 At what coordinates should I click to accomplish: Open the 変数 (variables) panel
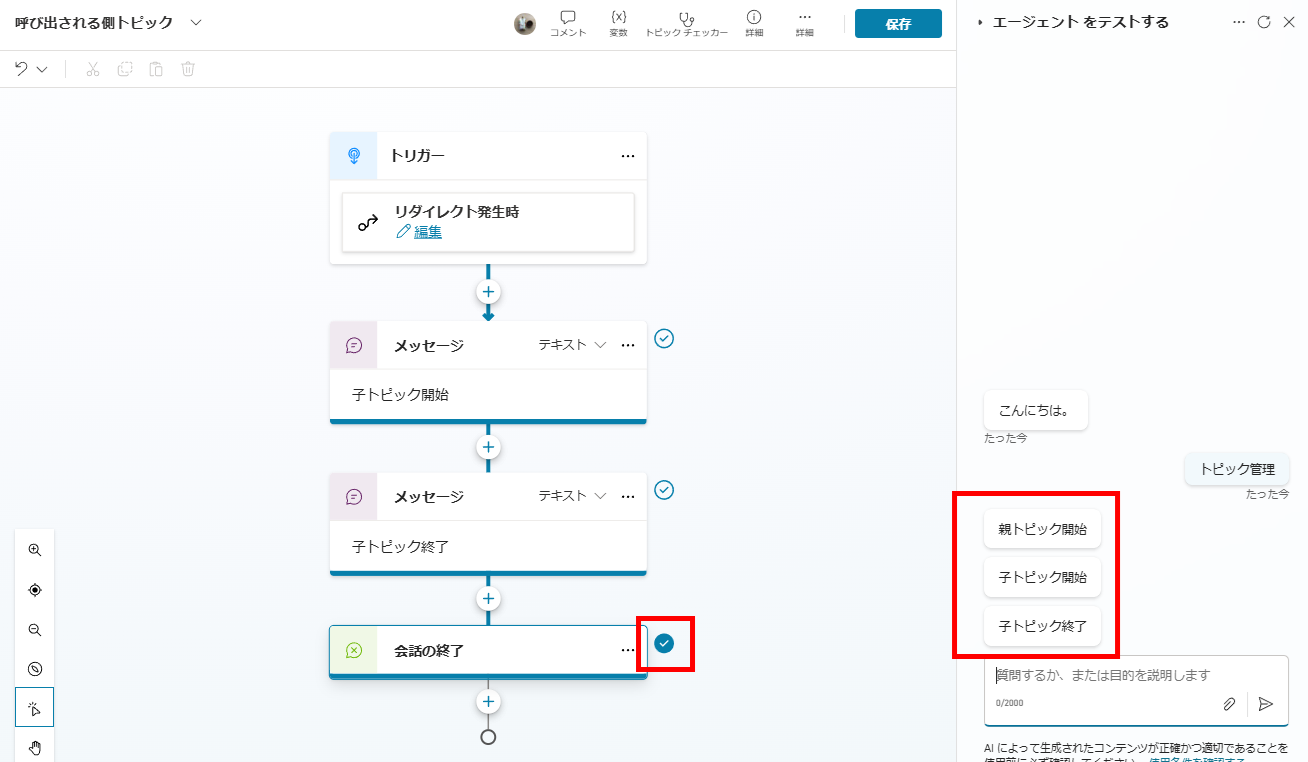point(618,22)
